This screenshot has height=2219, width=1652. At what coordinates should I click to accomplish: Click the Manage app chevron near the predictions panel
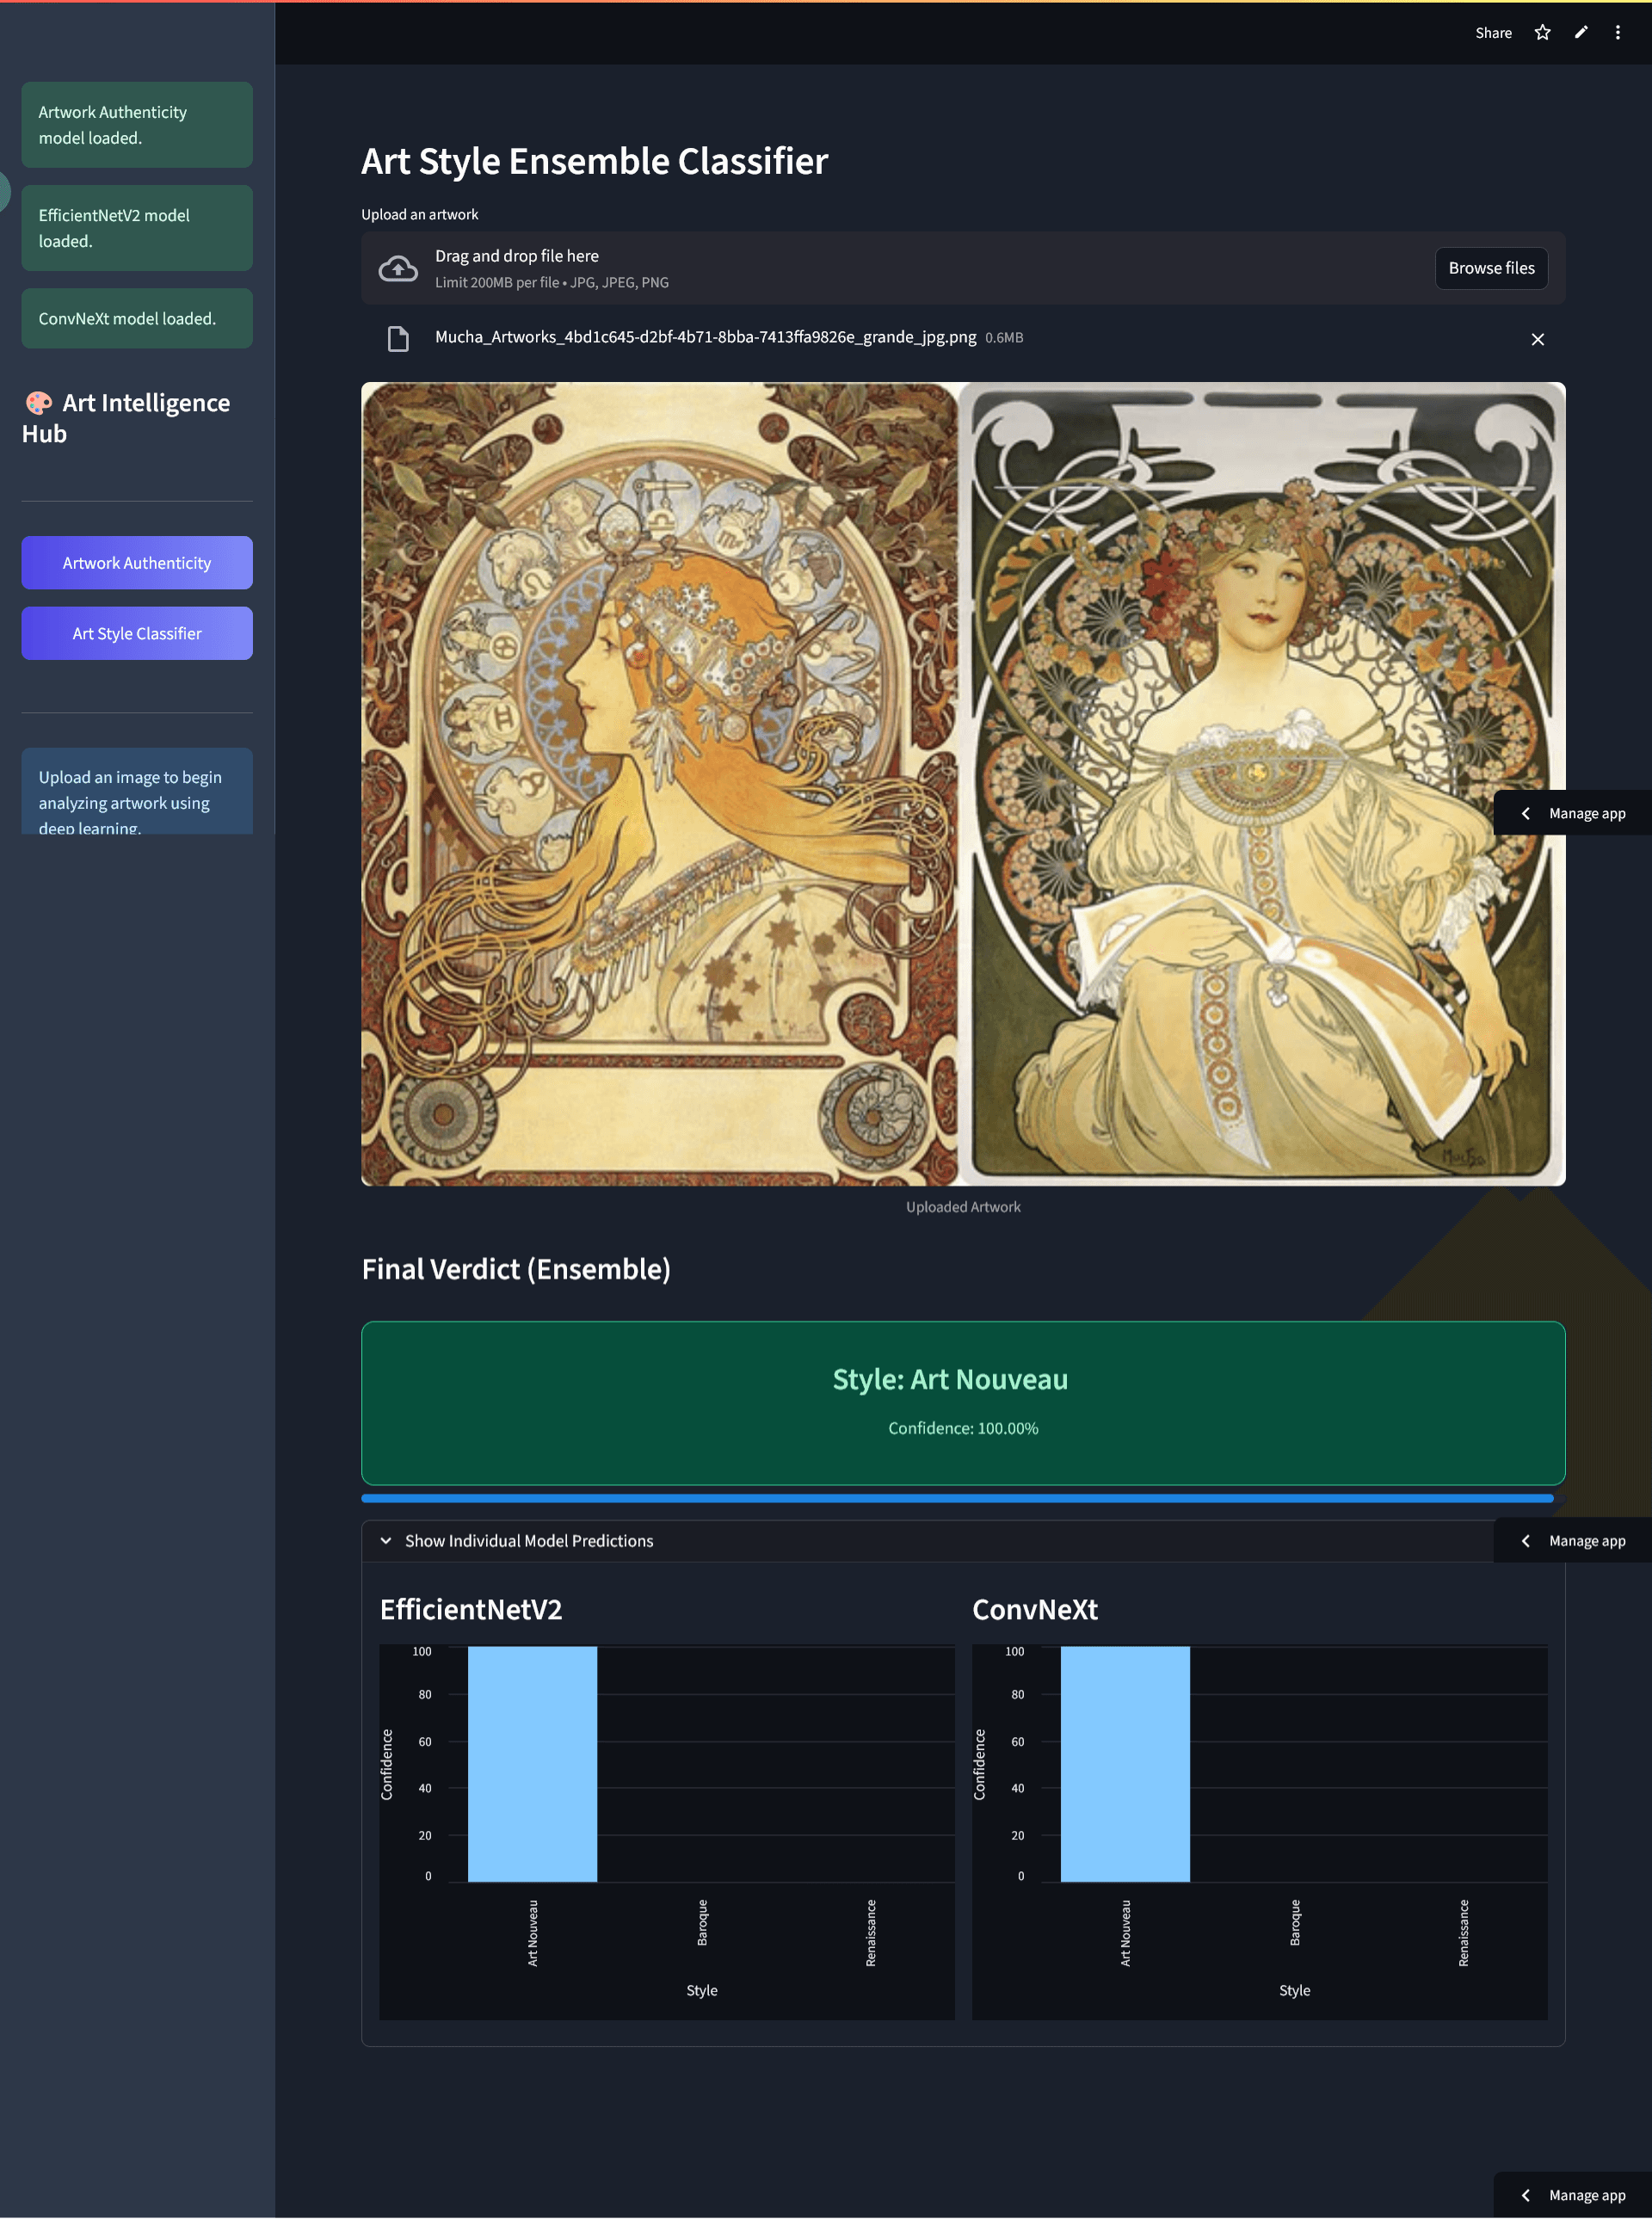tap(1526, 1541)
